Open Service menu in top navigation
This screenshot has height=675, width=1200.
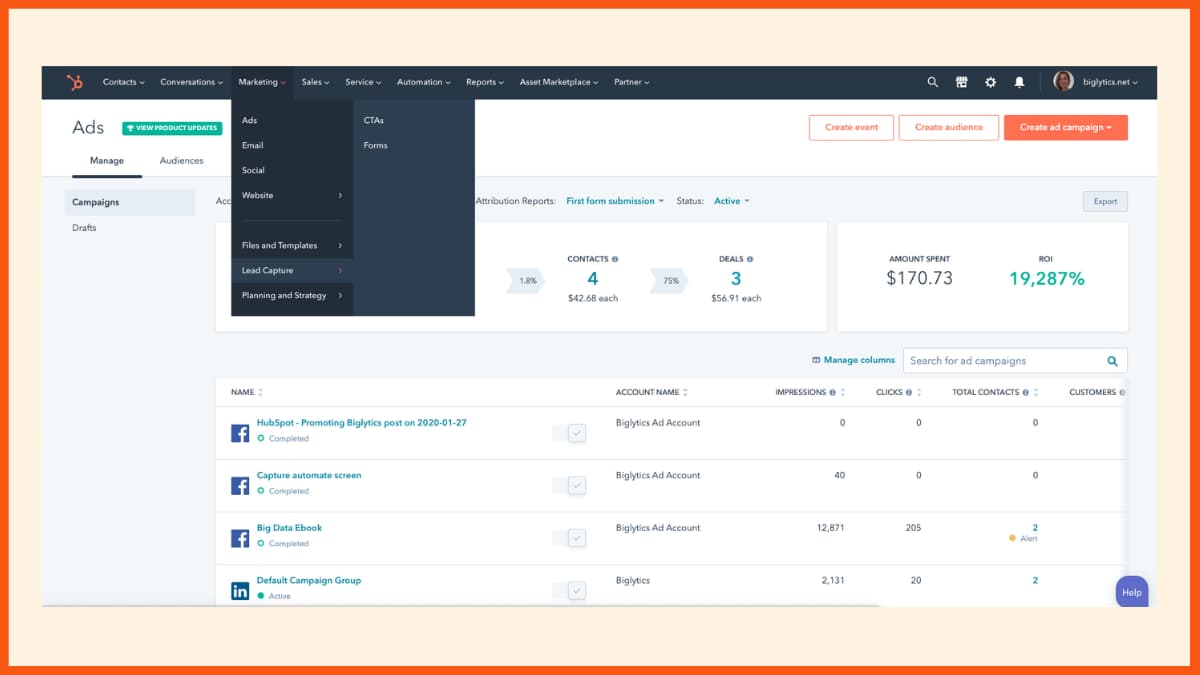[363, 82]
